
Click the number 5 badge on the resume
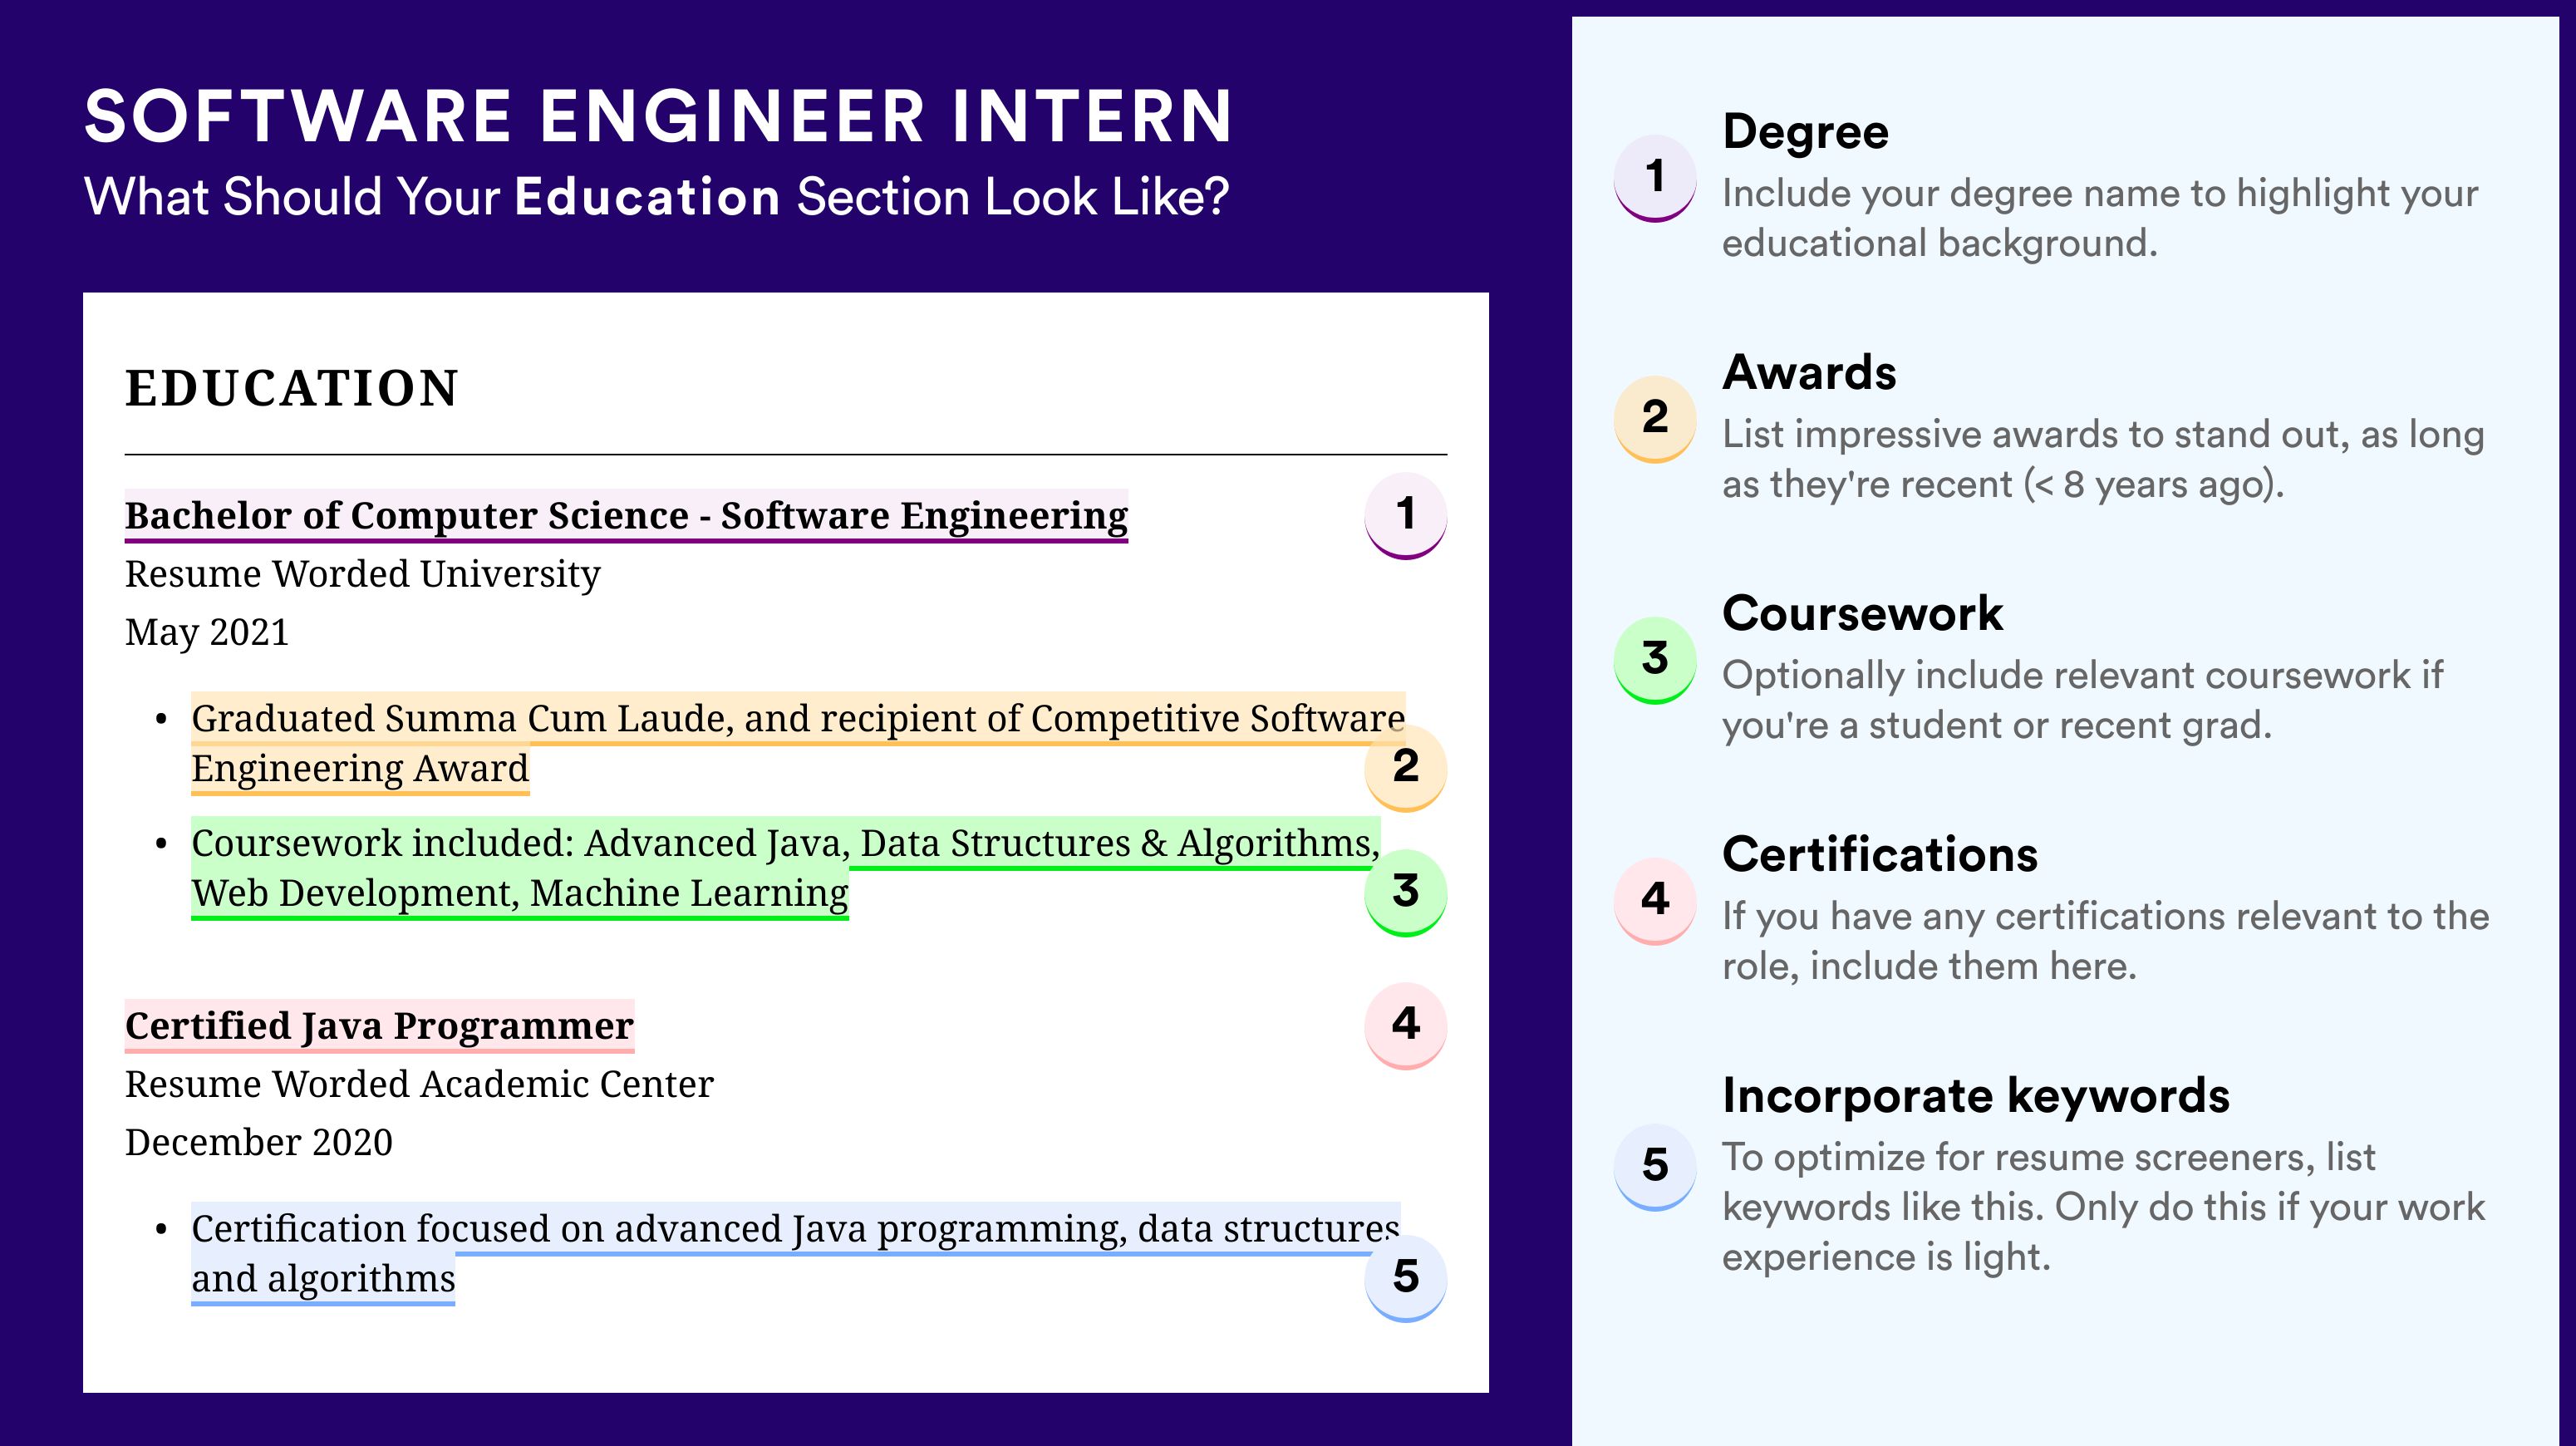(1405, 1278)
